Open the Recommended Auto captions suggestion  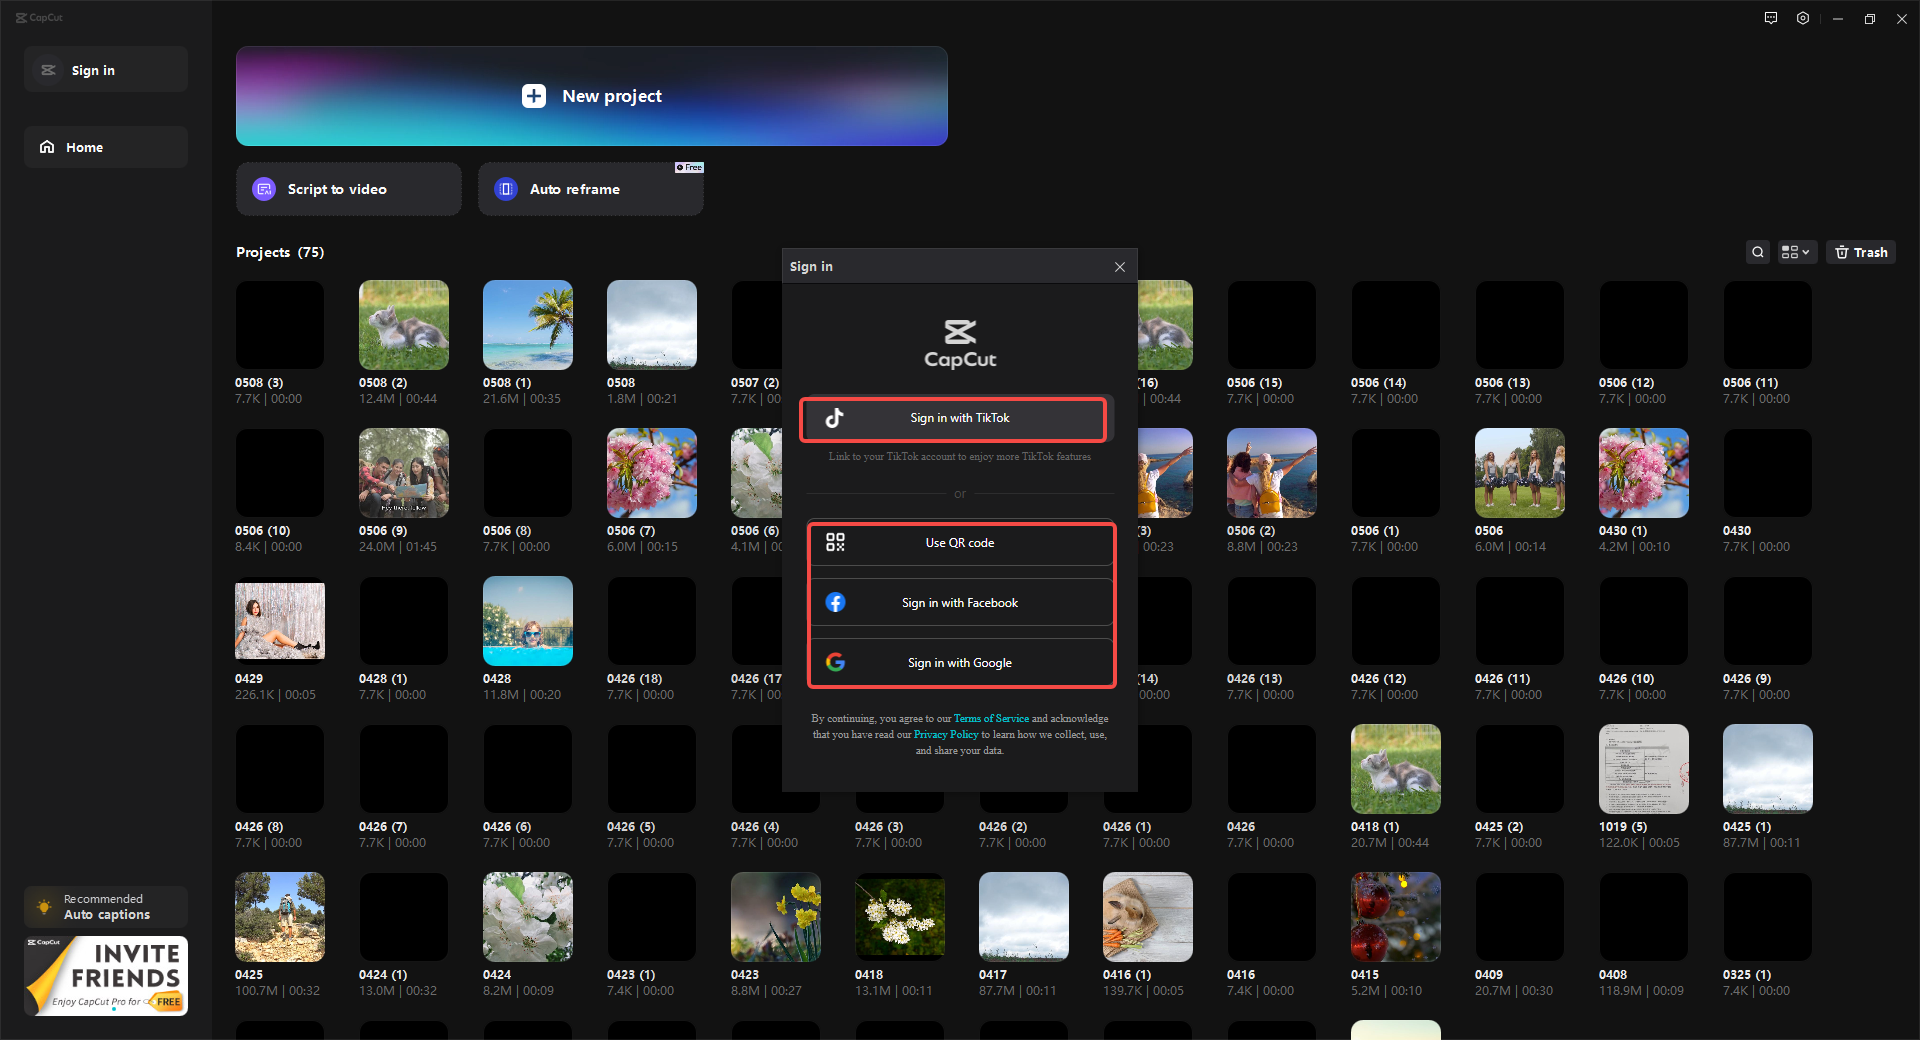(105, 906)
